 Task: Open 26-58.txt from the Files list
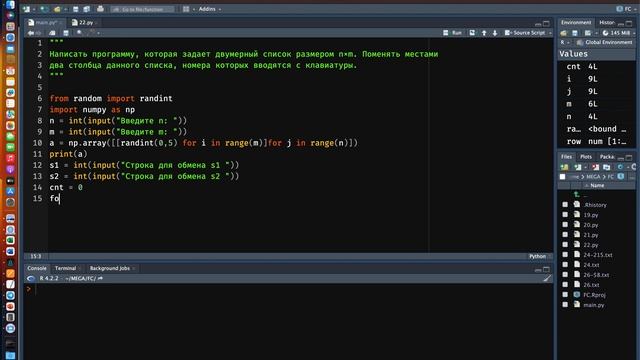pyautogui.click(x=596, y=275)
